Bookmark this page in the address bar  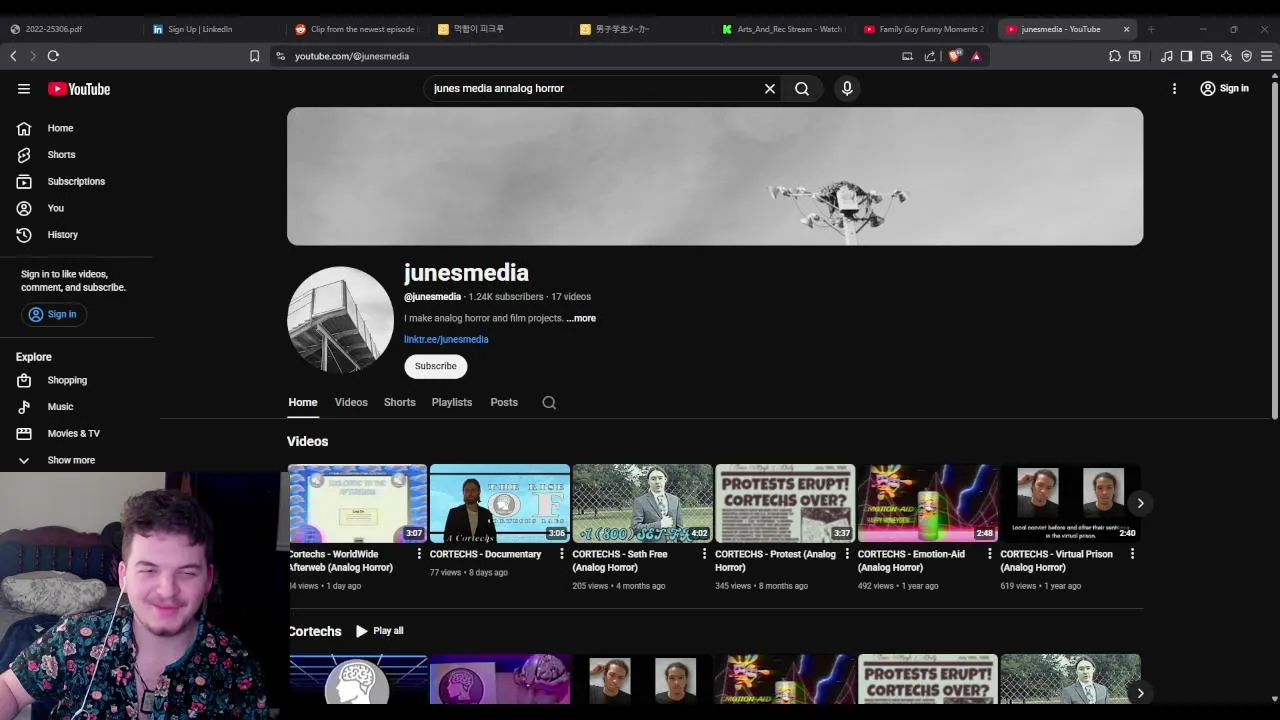click(254, 56)
